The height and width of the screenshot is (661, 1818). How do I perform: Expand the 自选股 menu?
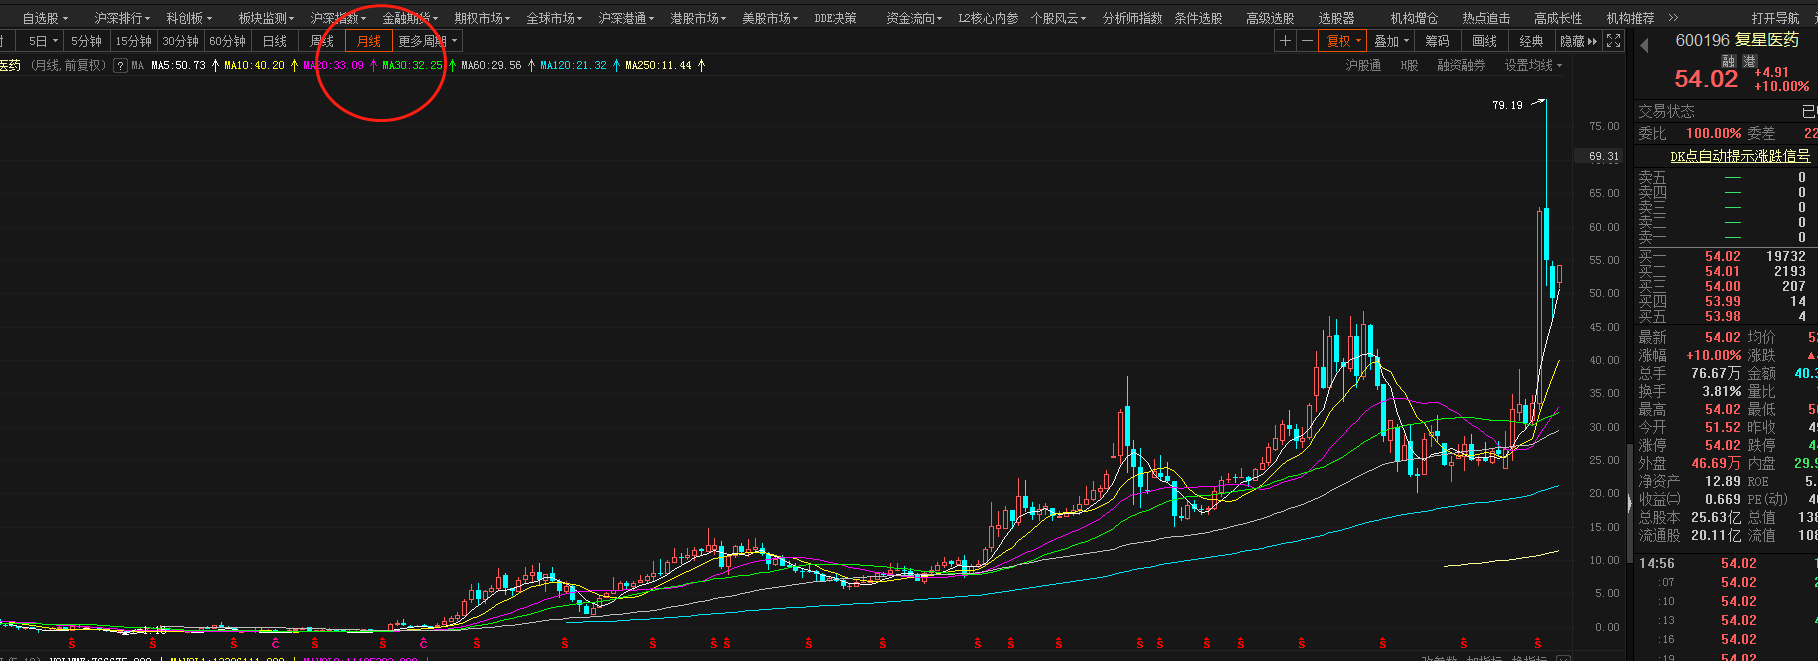45,18
